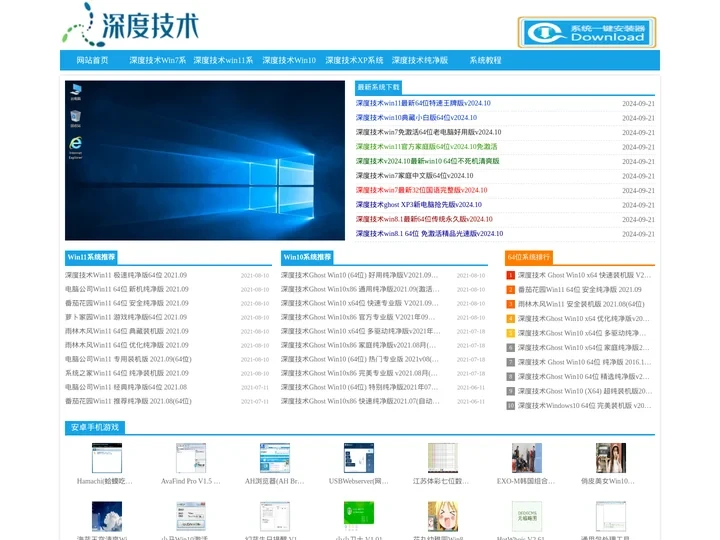Click the blonde anime girl thumbnail

point(443,516)
